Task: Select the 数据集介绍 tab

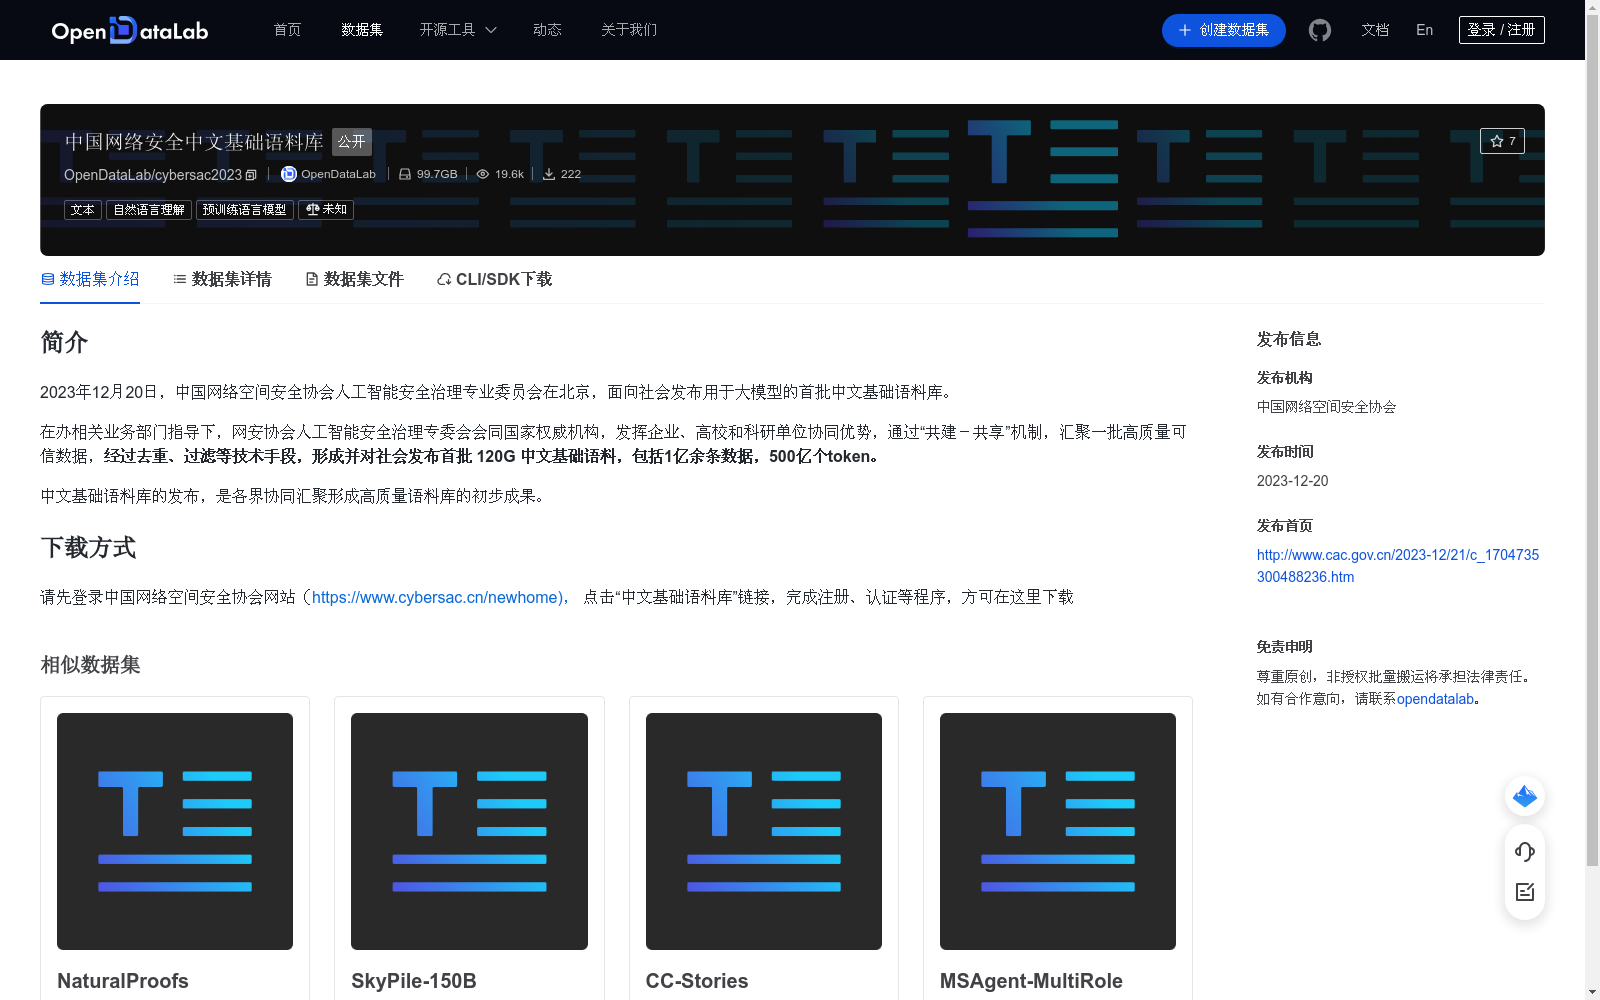Action: tap(90, 279)
